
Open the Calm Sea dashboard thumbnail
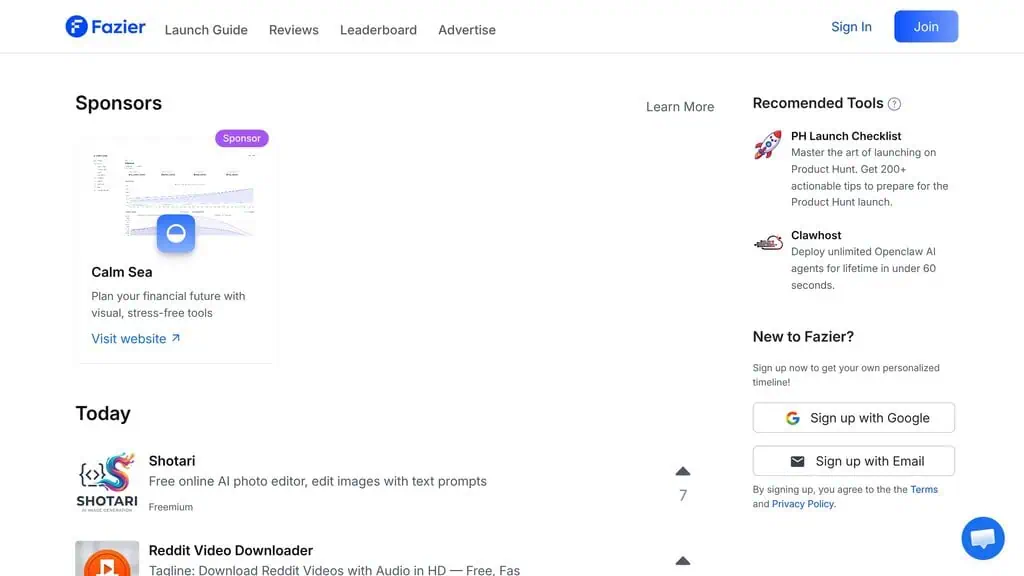(x=175, y=193)
